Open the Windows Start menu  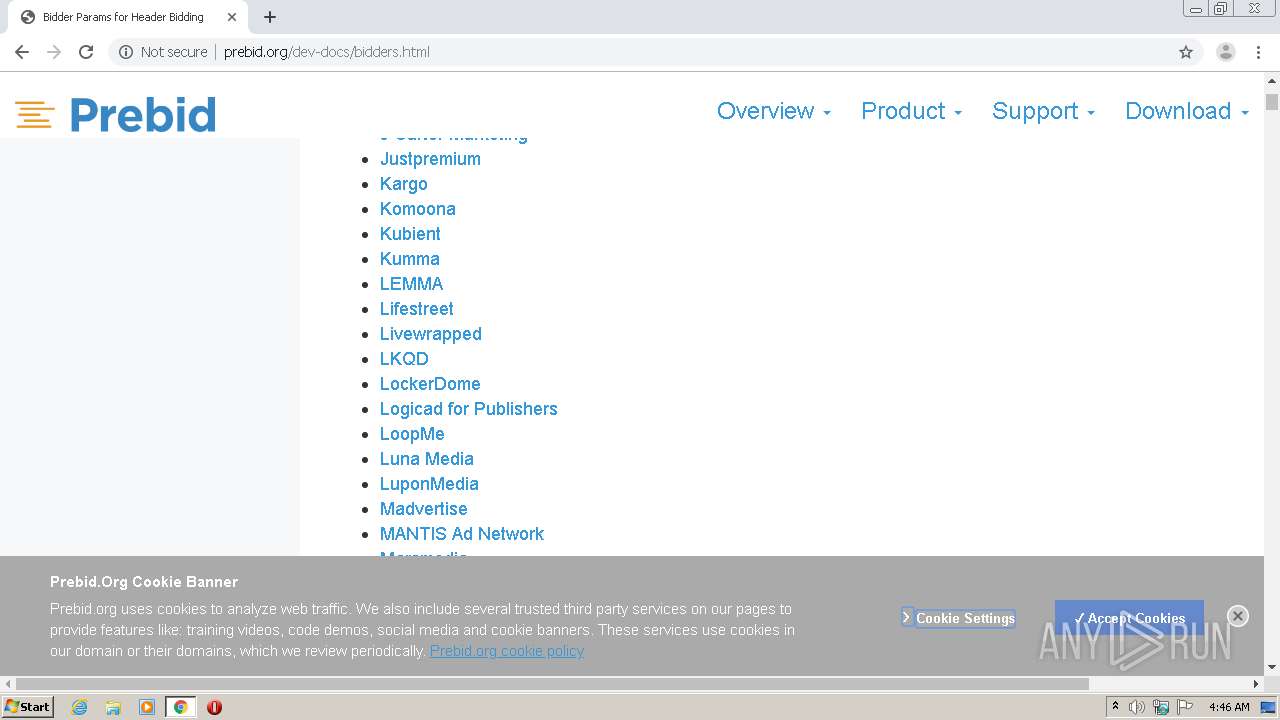[x=27, y=707]
